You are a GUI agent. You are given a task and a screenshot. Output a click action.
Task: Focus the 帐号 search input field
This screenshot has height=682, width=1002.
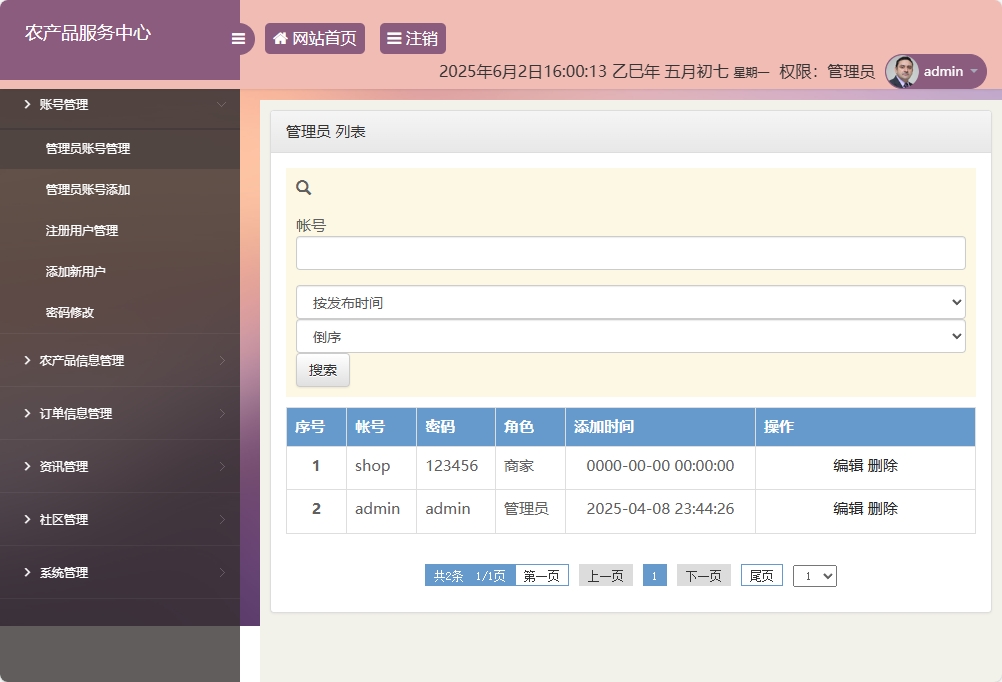(630, 253)
